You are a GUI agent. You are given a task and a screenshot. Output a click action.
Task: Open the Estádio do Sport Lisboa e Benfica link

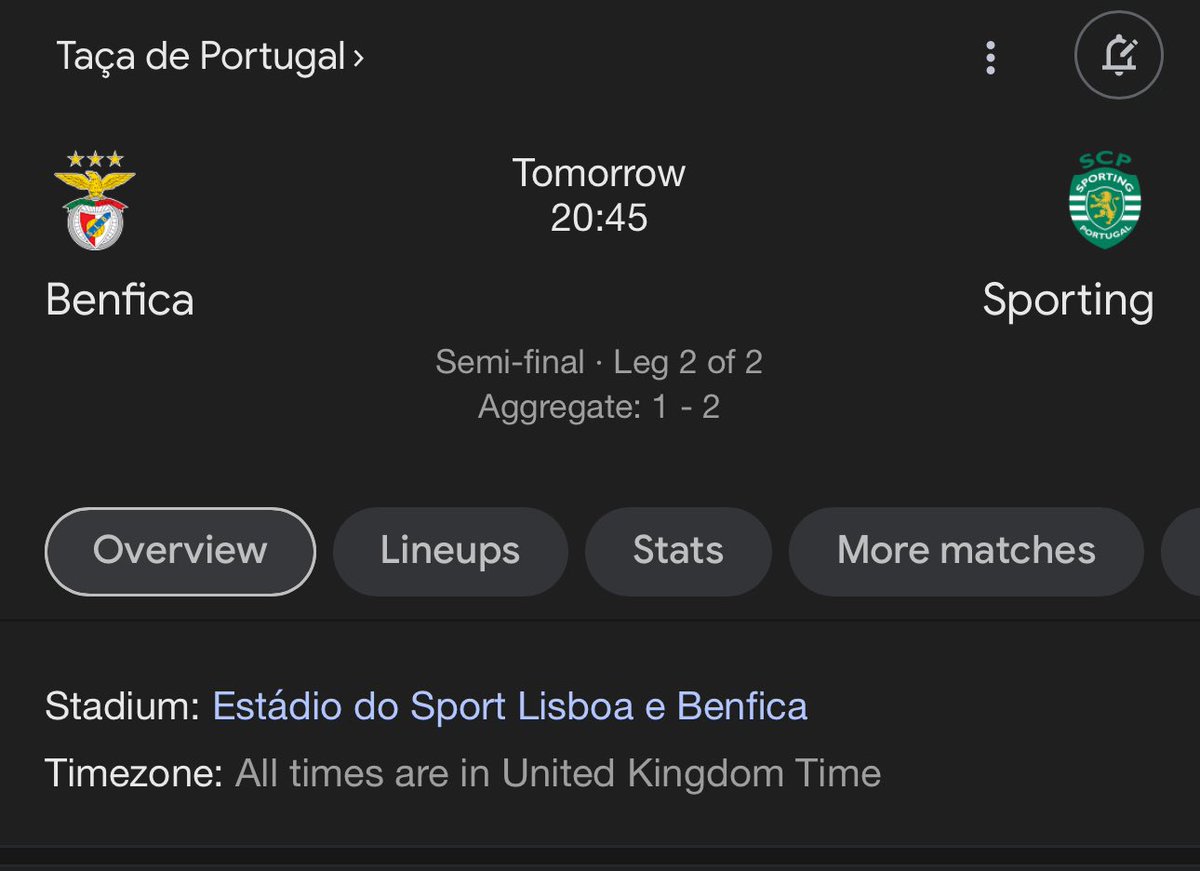(510, 706)
